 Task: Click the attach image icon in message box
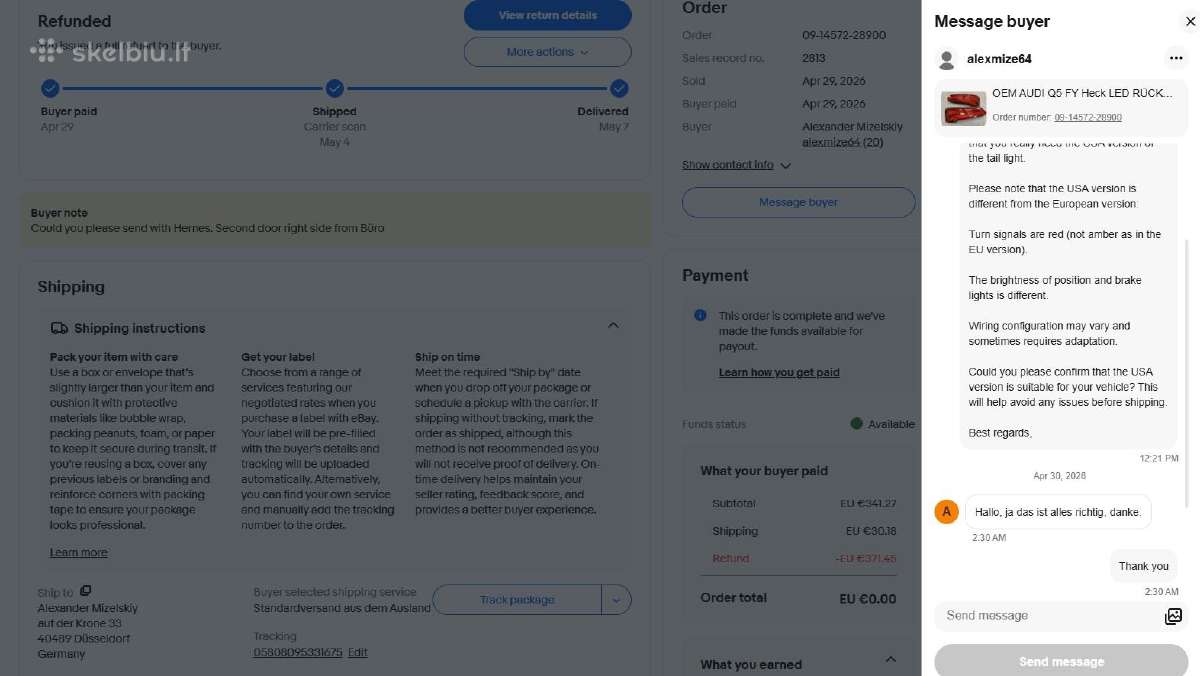(1173, 616)
